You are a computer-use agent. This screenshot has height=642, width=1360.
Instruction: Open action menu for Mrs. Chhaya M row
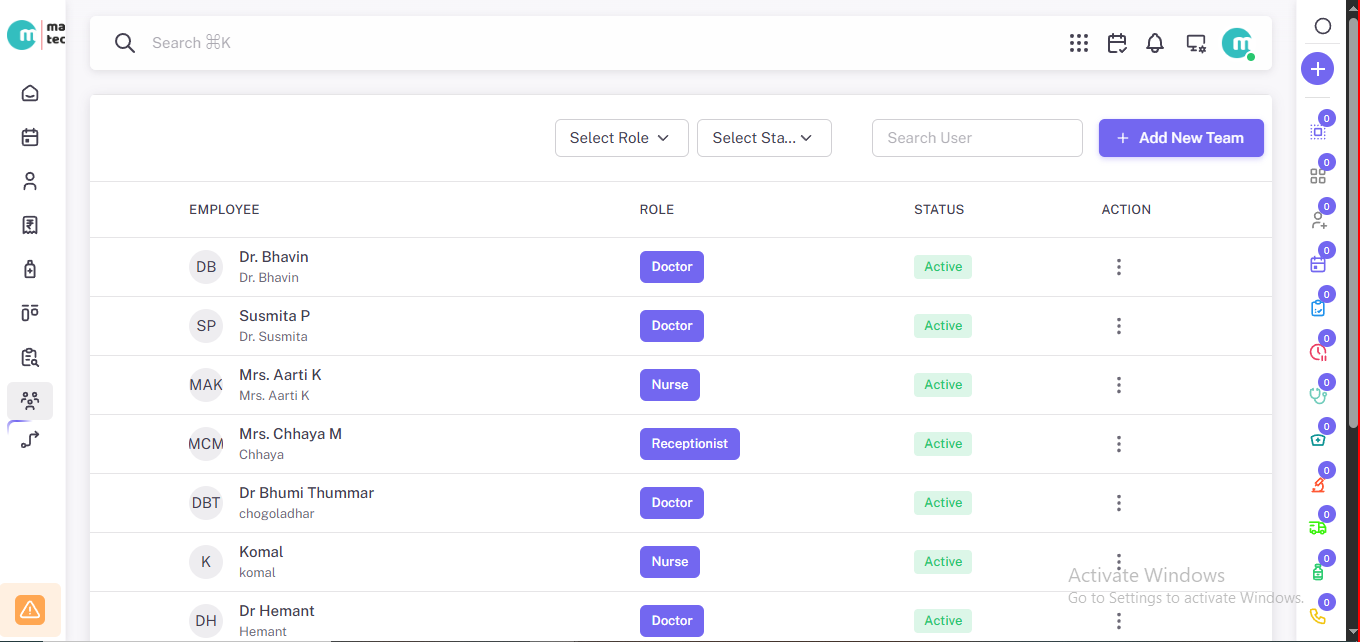[x=1119, y=444]
